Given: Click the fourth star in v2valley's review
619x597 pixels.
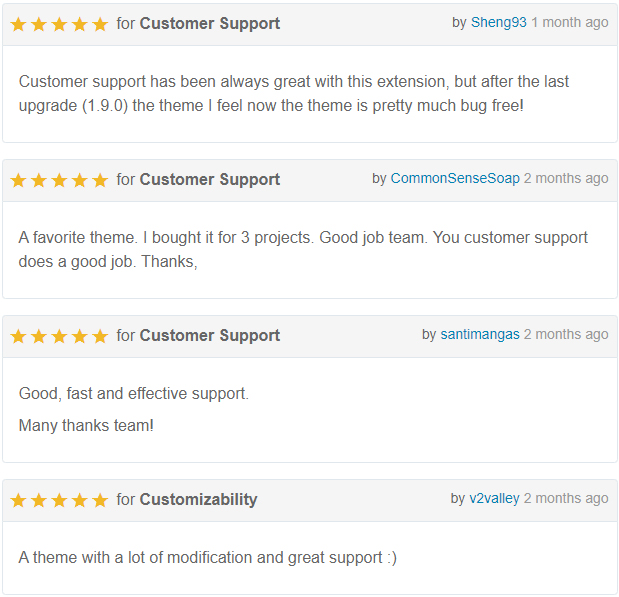Looking at the screenshot, I should point(80,500).
